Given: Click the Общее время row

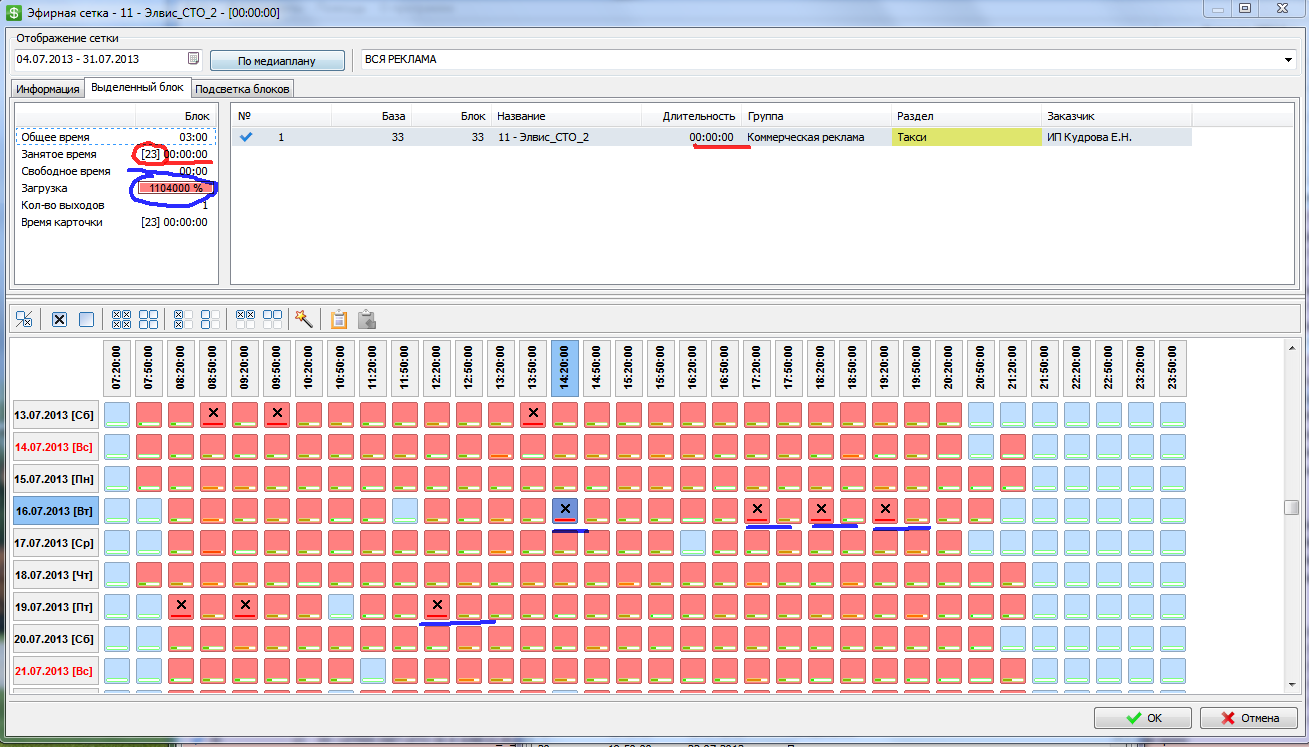Looking at the screenshot, I should (x=115, y=137).
